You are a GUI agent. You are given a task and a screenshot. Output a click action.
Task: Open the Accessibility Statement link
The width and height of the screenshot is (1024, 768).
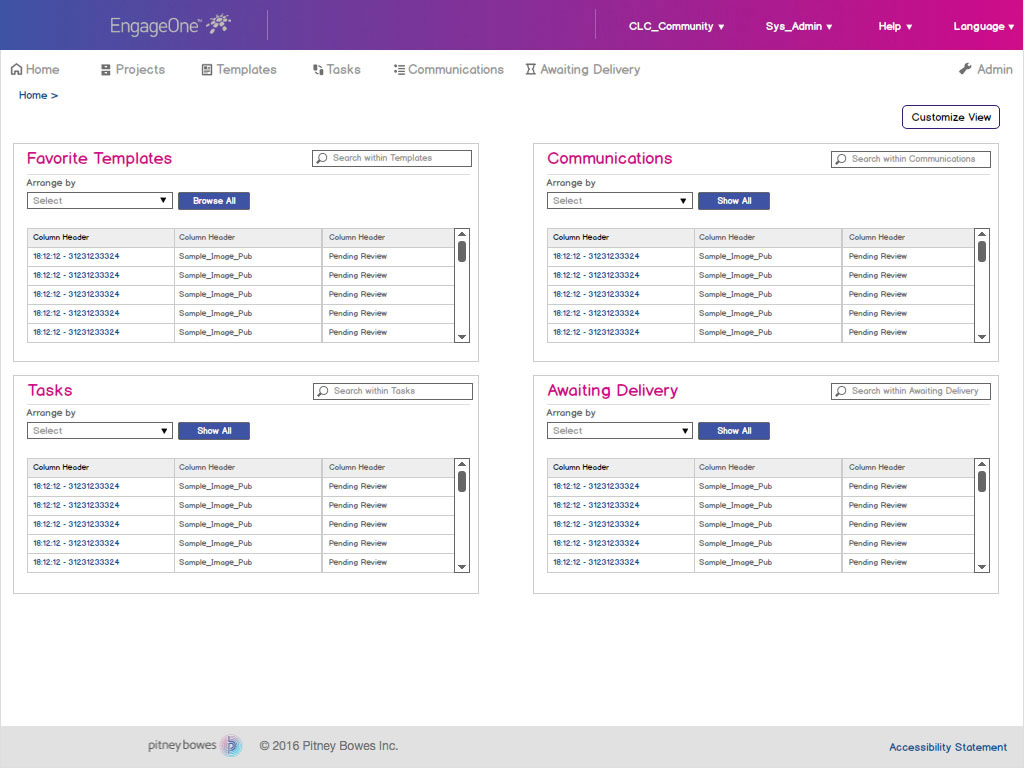click(x=948, y=747)
